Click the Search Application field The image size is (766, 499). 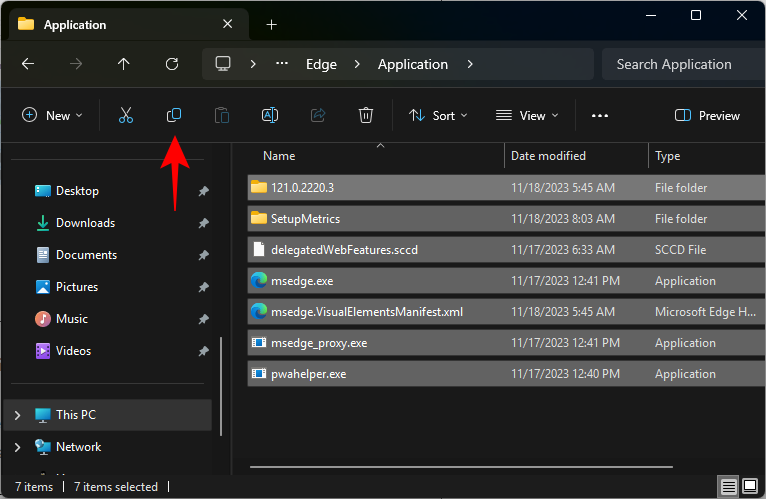pos(683,64)
